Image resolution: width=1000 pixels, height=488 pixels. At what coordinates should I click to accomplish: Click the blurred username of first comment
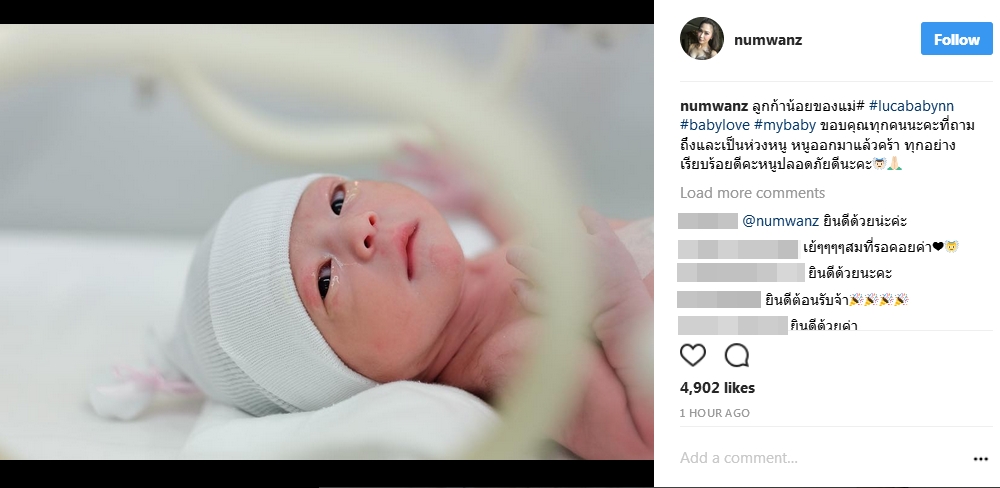708,221
